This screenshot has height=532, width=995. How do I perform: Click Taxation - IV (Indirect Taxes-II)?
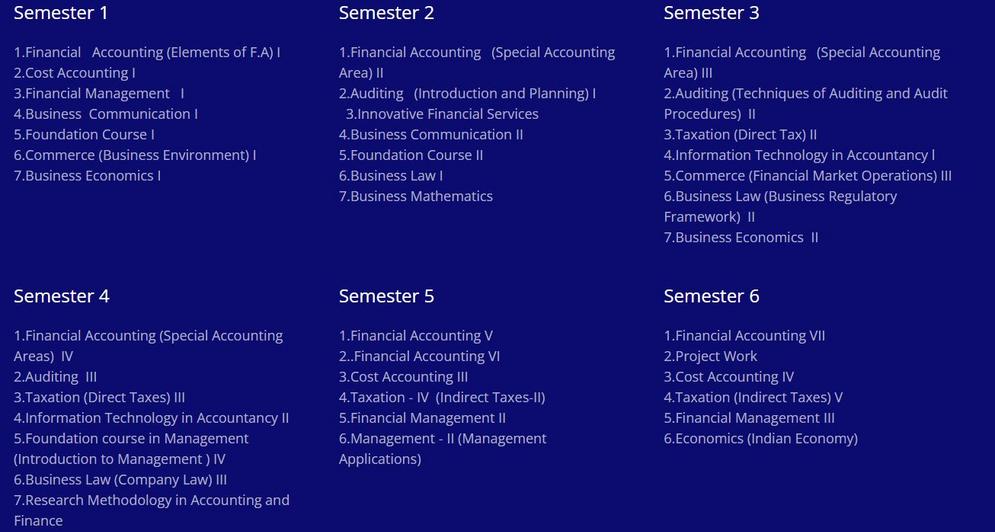pos(442,397)
